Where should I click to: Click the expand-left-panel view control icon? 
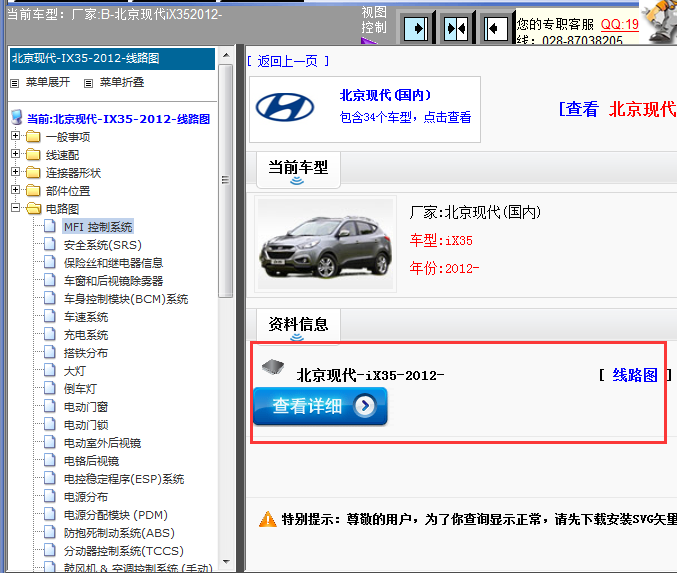(x=415, y=29)
